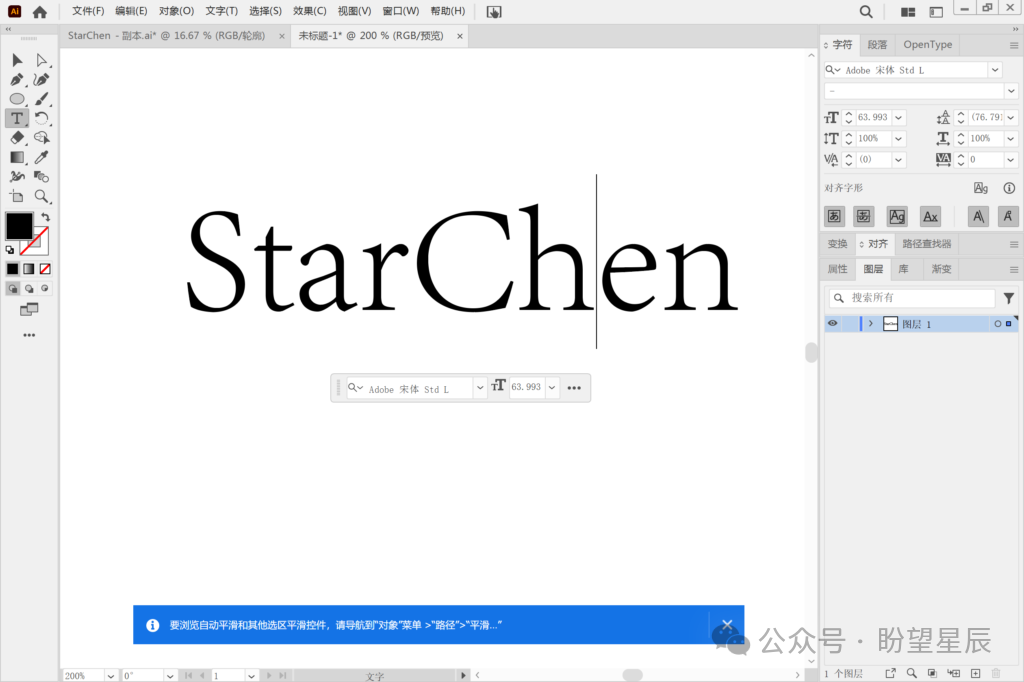Viewport: 1024px width, 682px height.
Task: Open leading (76.79) dropdown
Action: 1011,118
